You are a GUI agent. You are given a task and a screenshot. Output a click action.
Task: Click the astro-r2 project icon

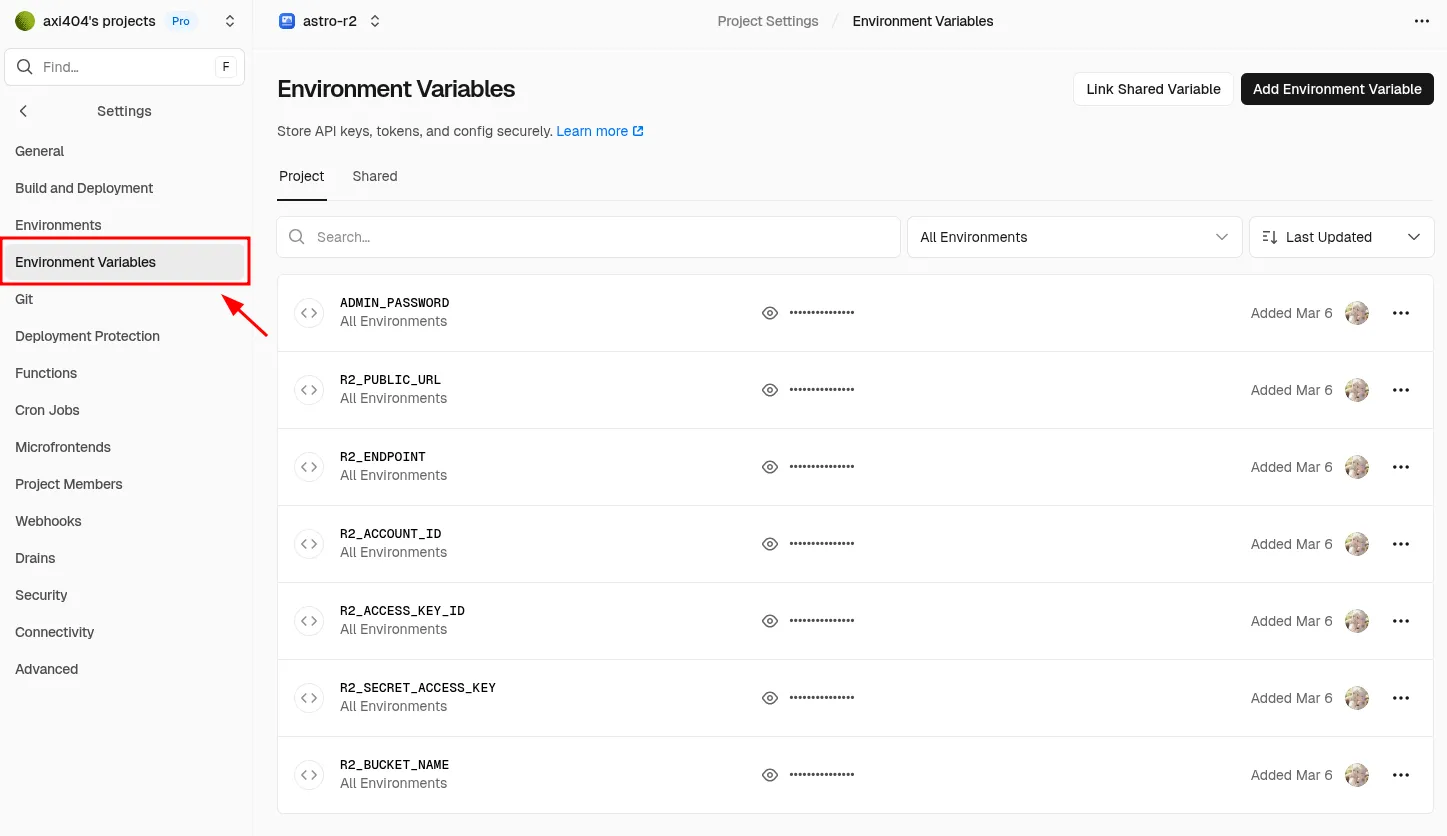287,21
